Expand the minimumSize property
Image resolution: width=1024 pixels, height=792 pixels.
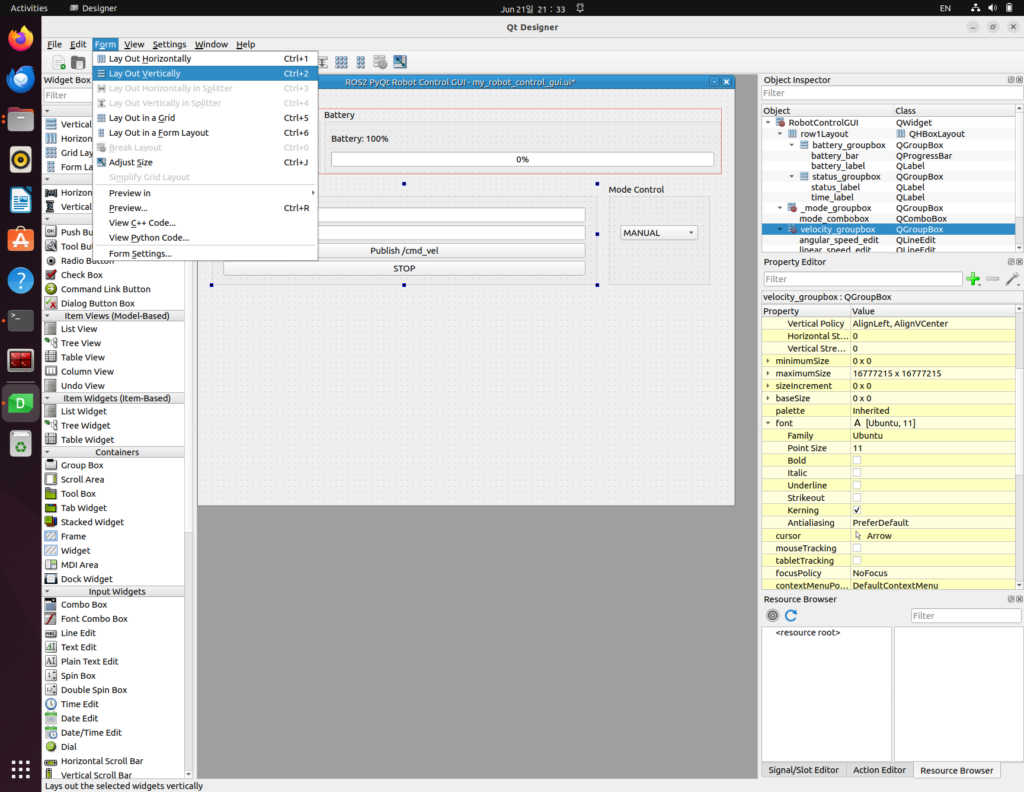[768, 360]
